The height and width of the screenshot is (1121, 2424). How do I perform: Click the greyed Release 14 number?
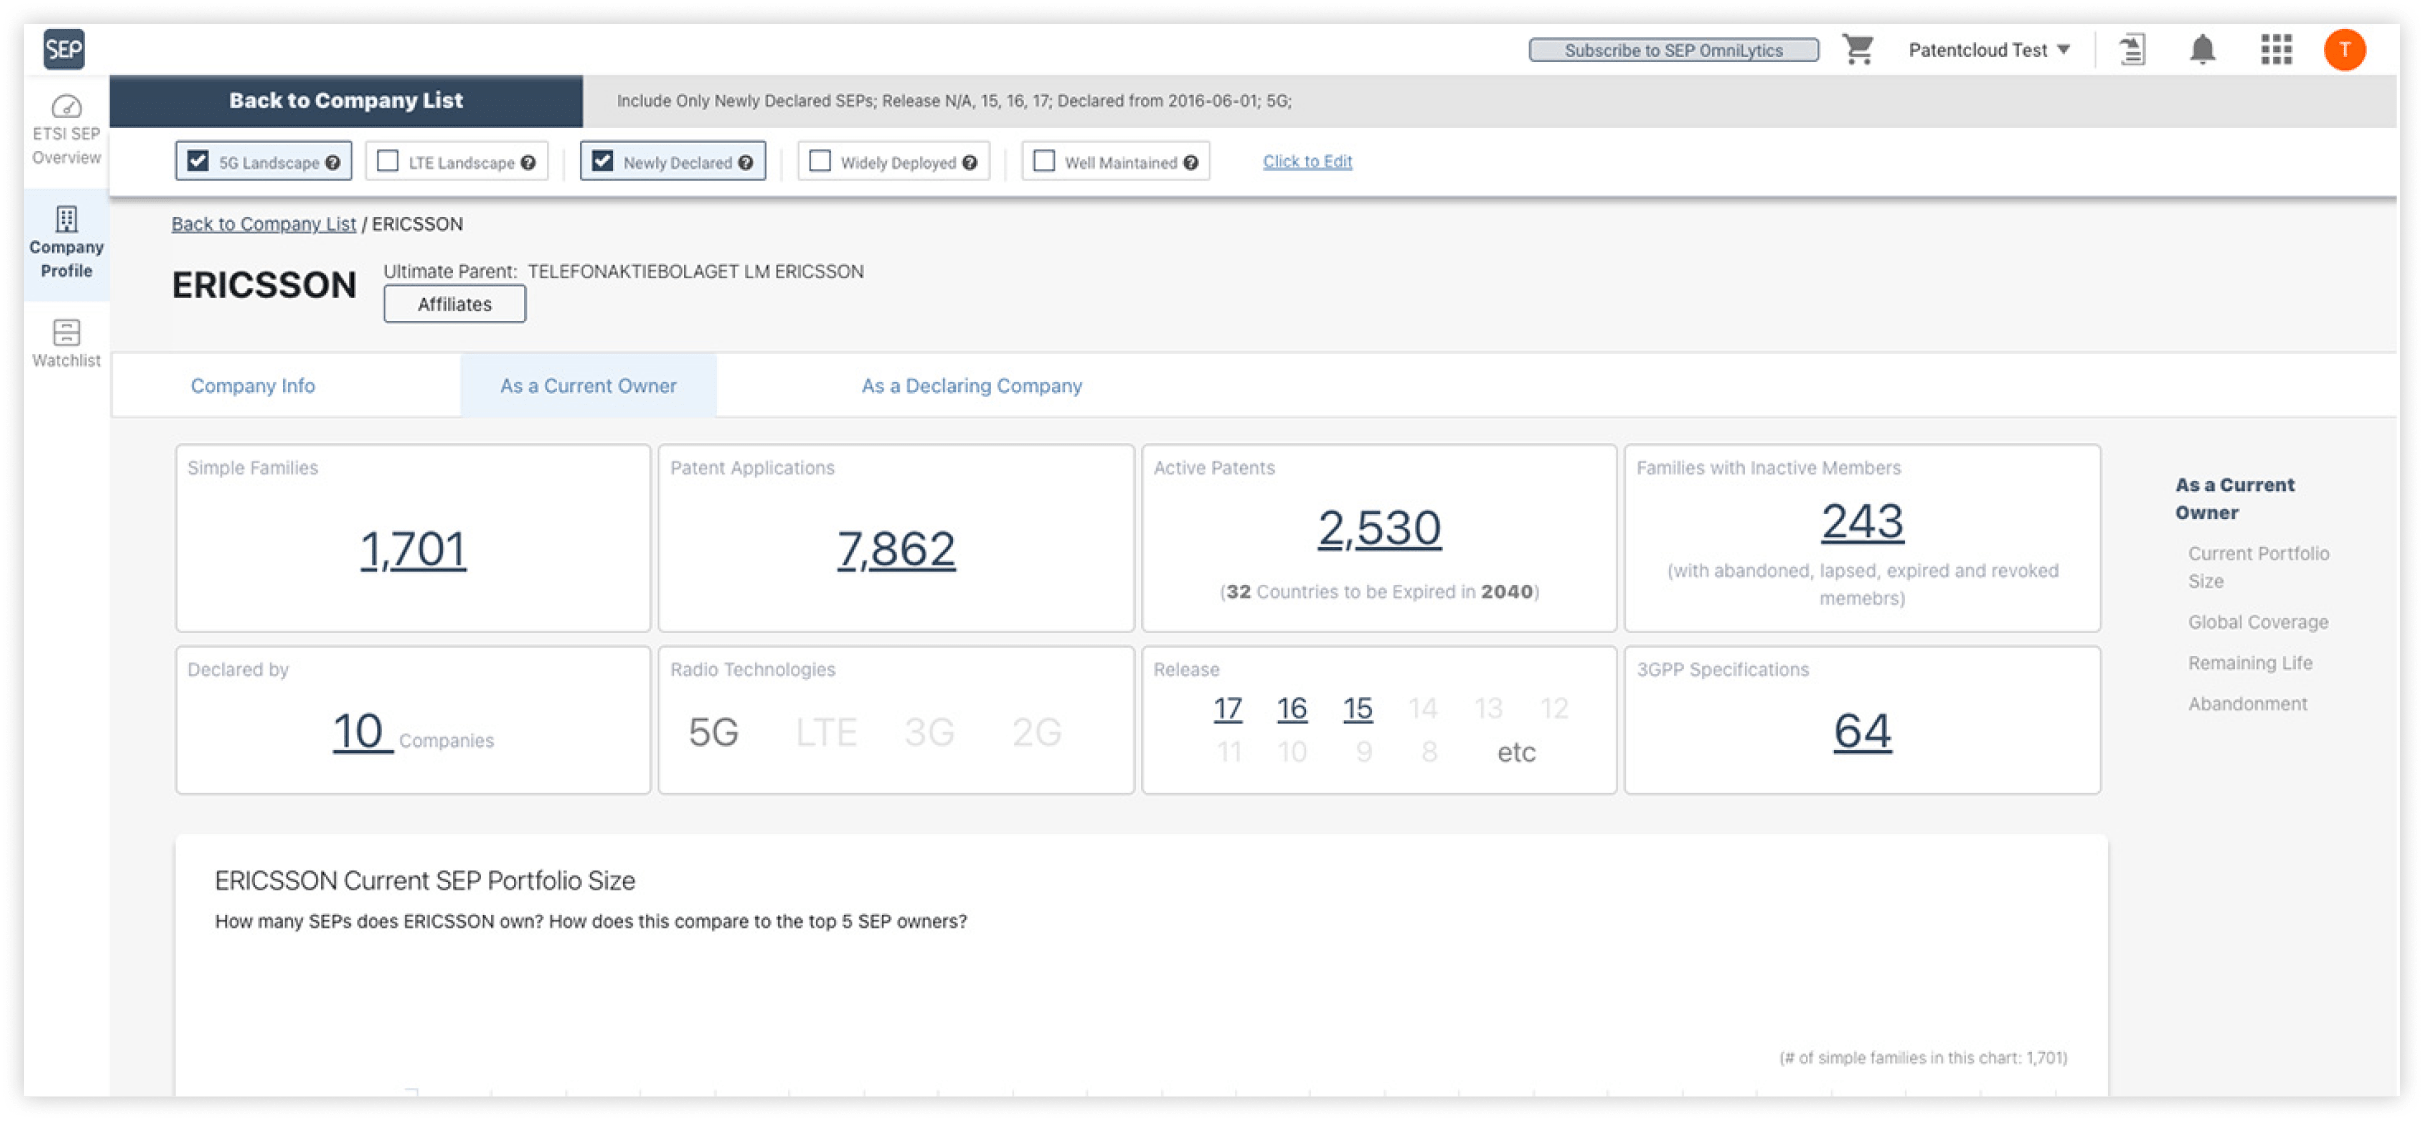pyautogui.click(x=1422, y=709)
